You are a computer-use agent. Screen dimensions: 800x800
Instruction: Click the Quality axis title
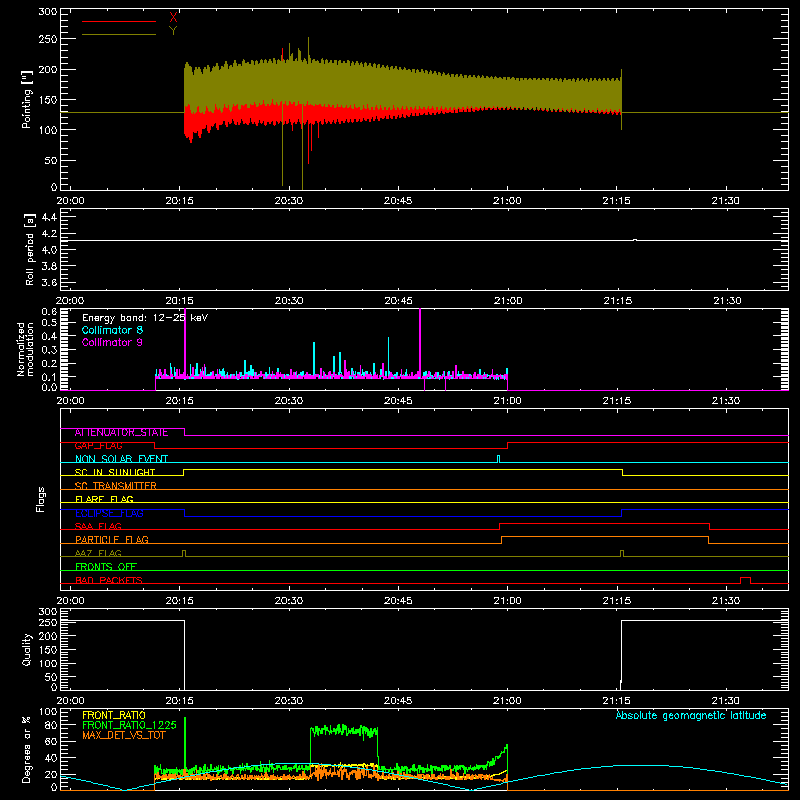(27, 649)
